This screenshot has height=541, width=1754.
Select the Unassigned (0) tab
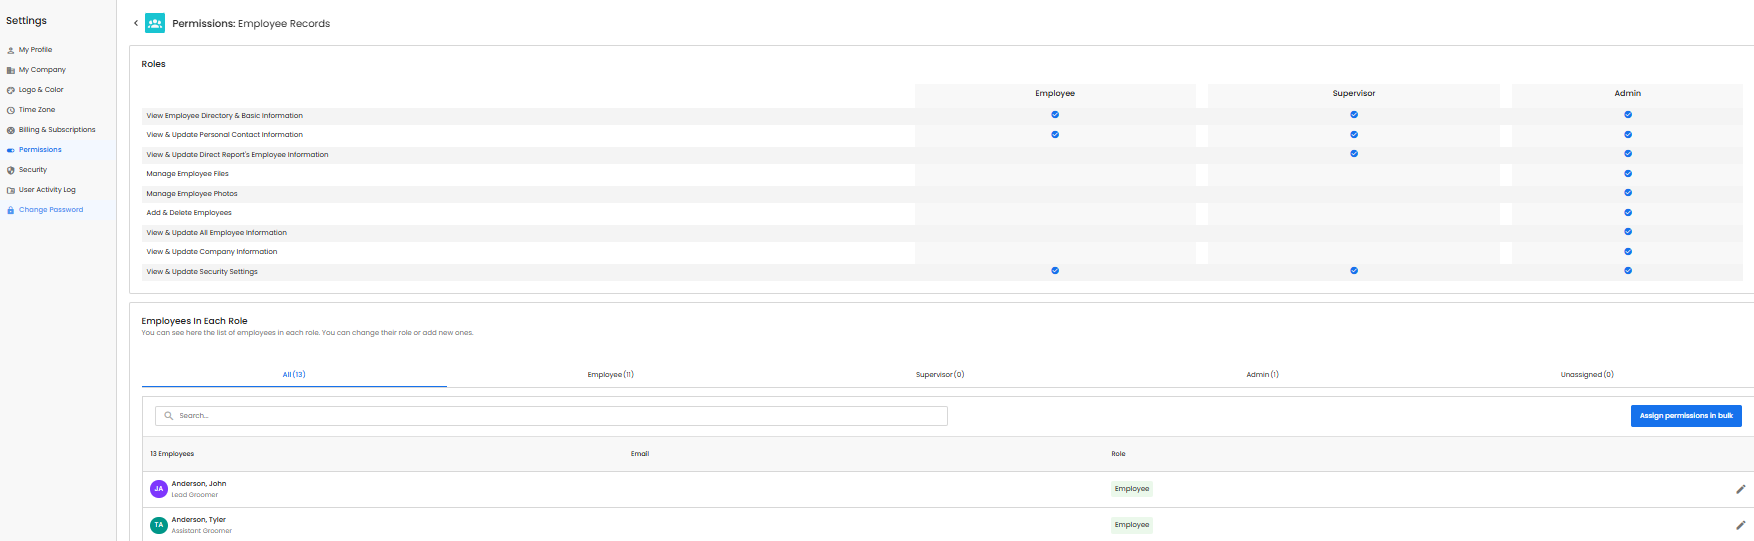tap(1587, 375)
